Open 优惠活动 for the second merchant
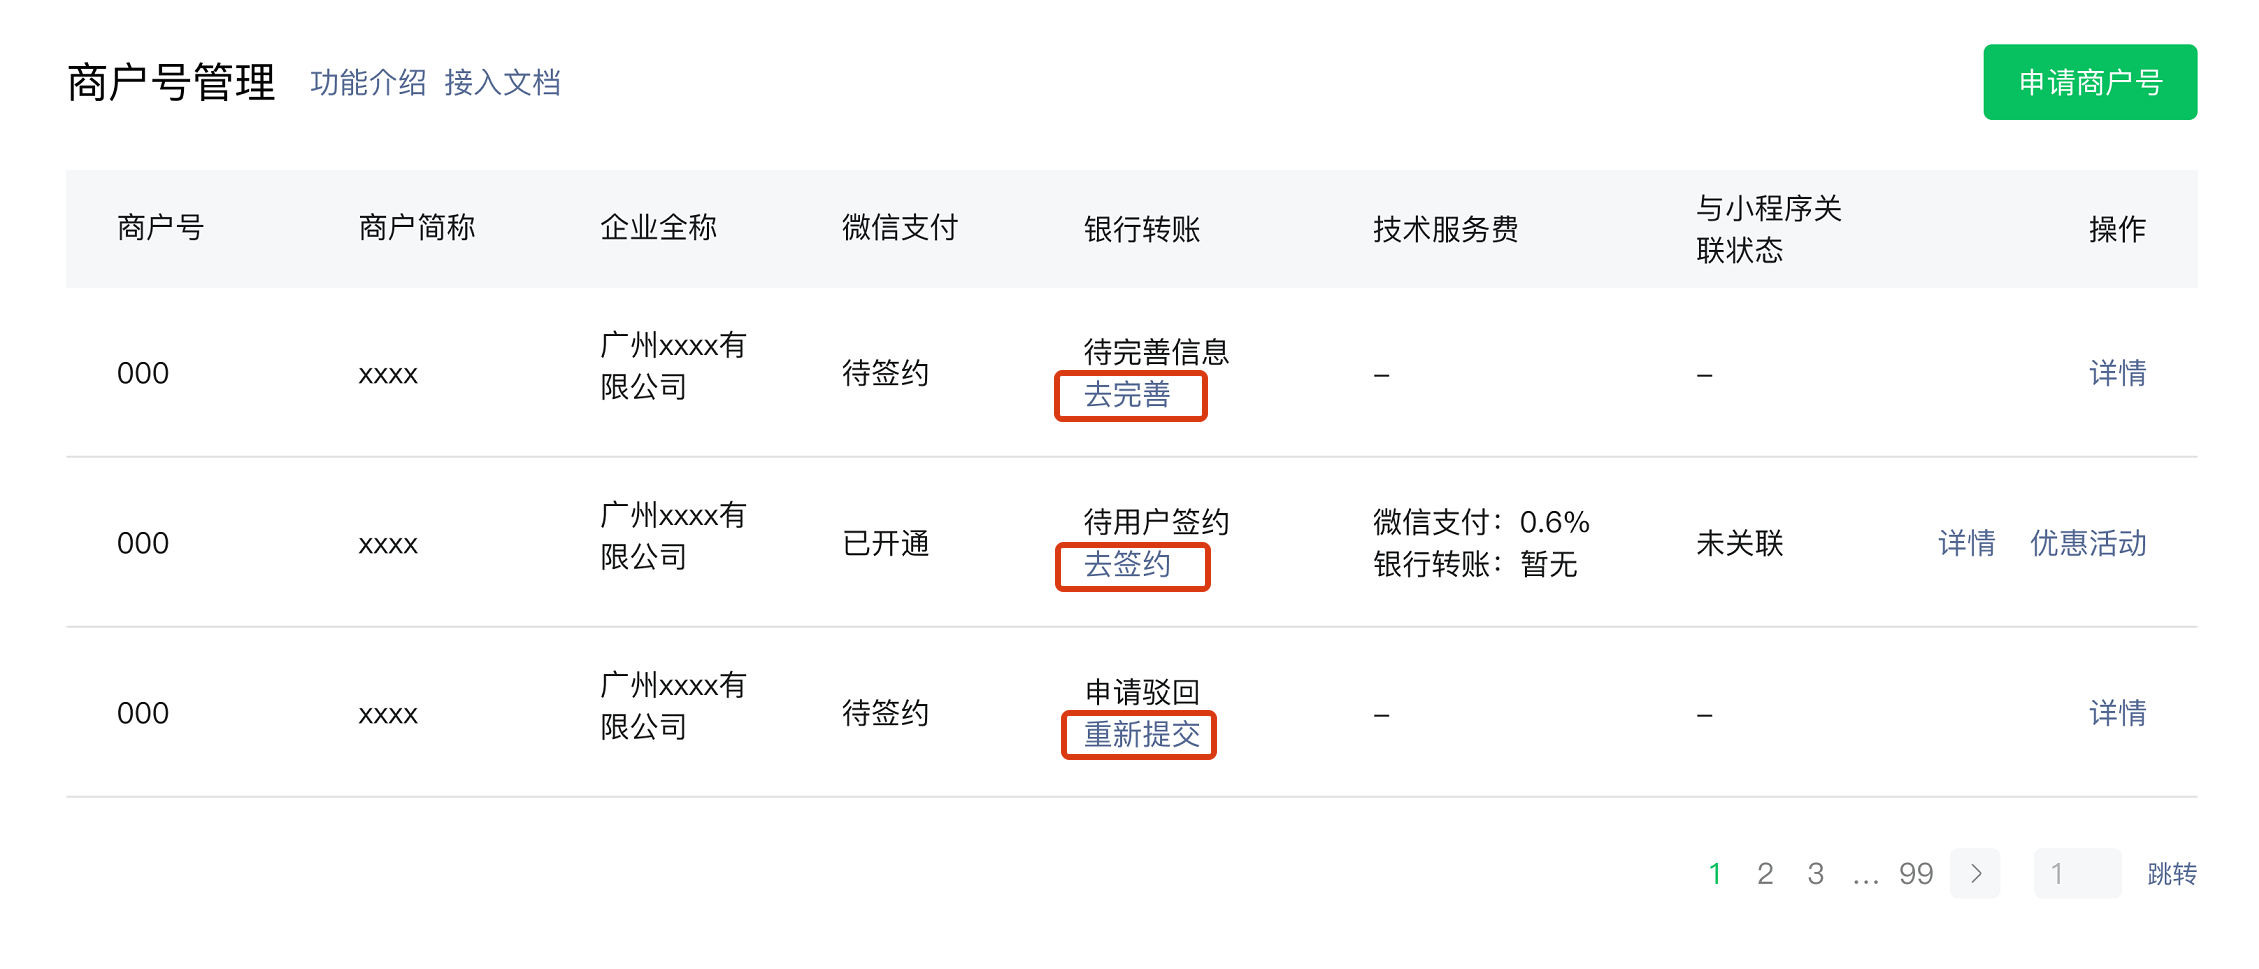 click(x=2087, y=543)
